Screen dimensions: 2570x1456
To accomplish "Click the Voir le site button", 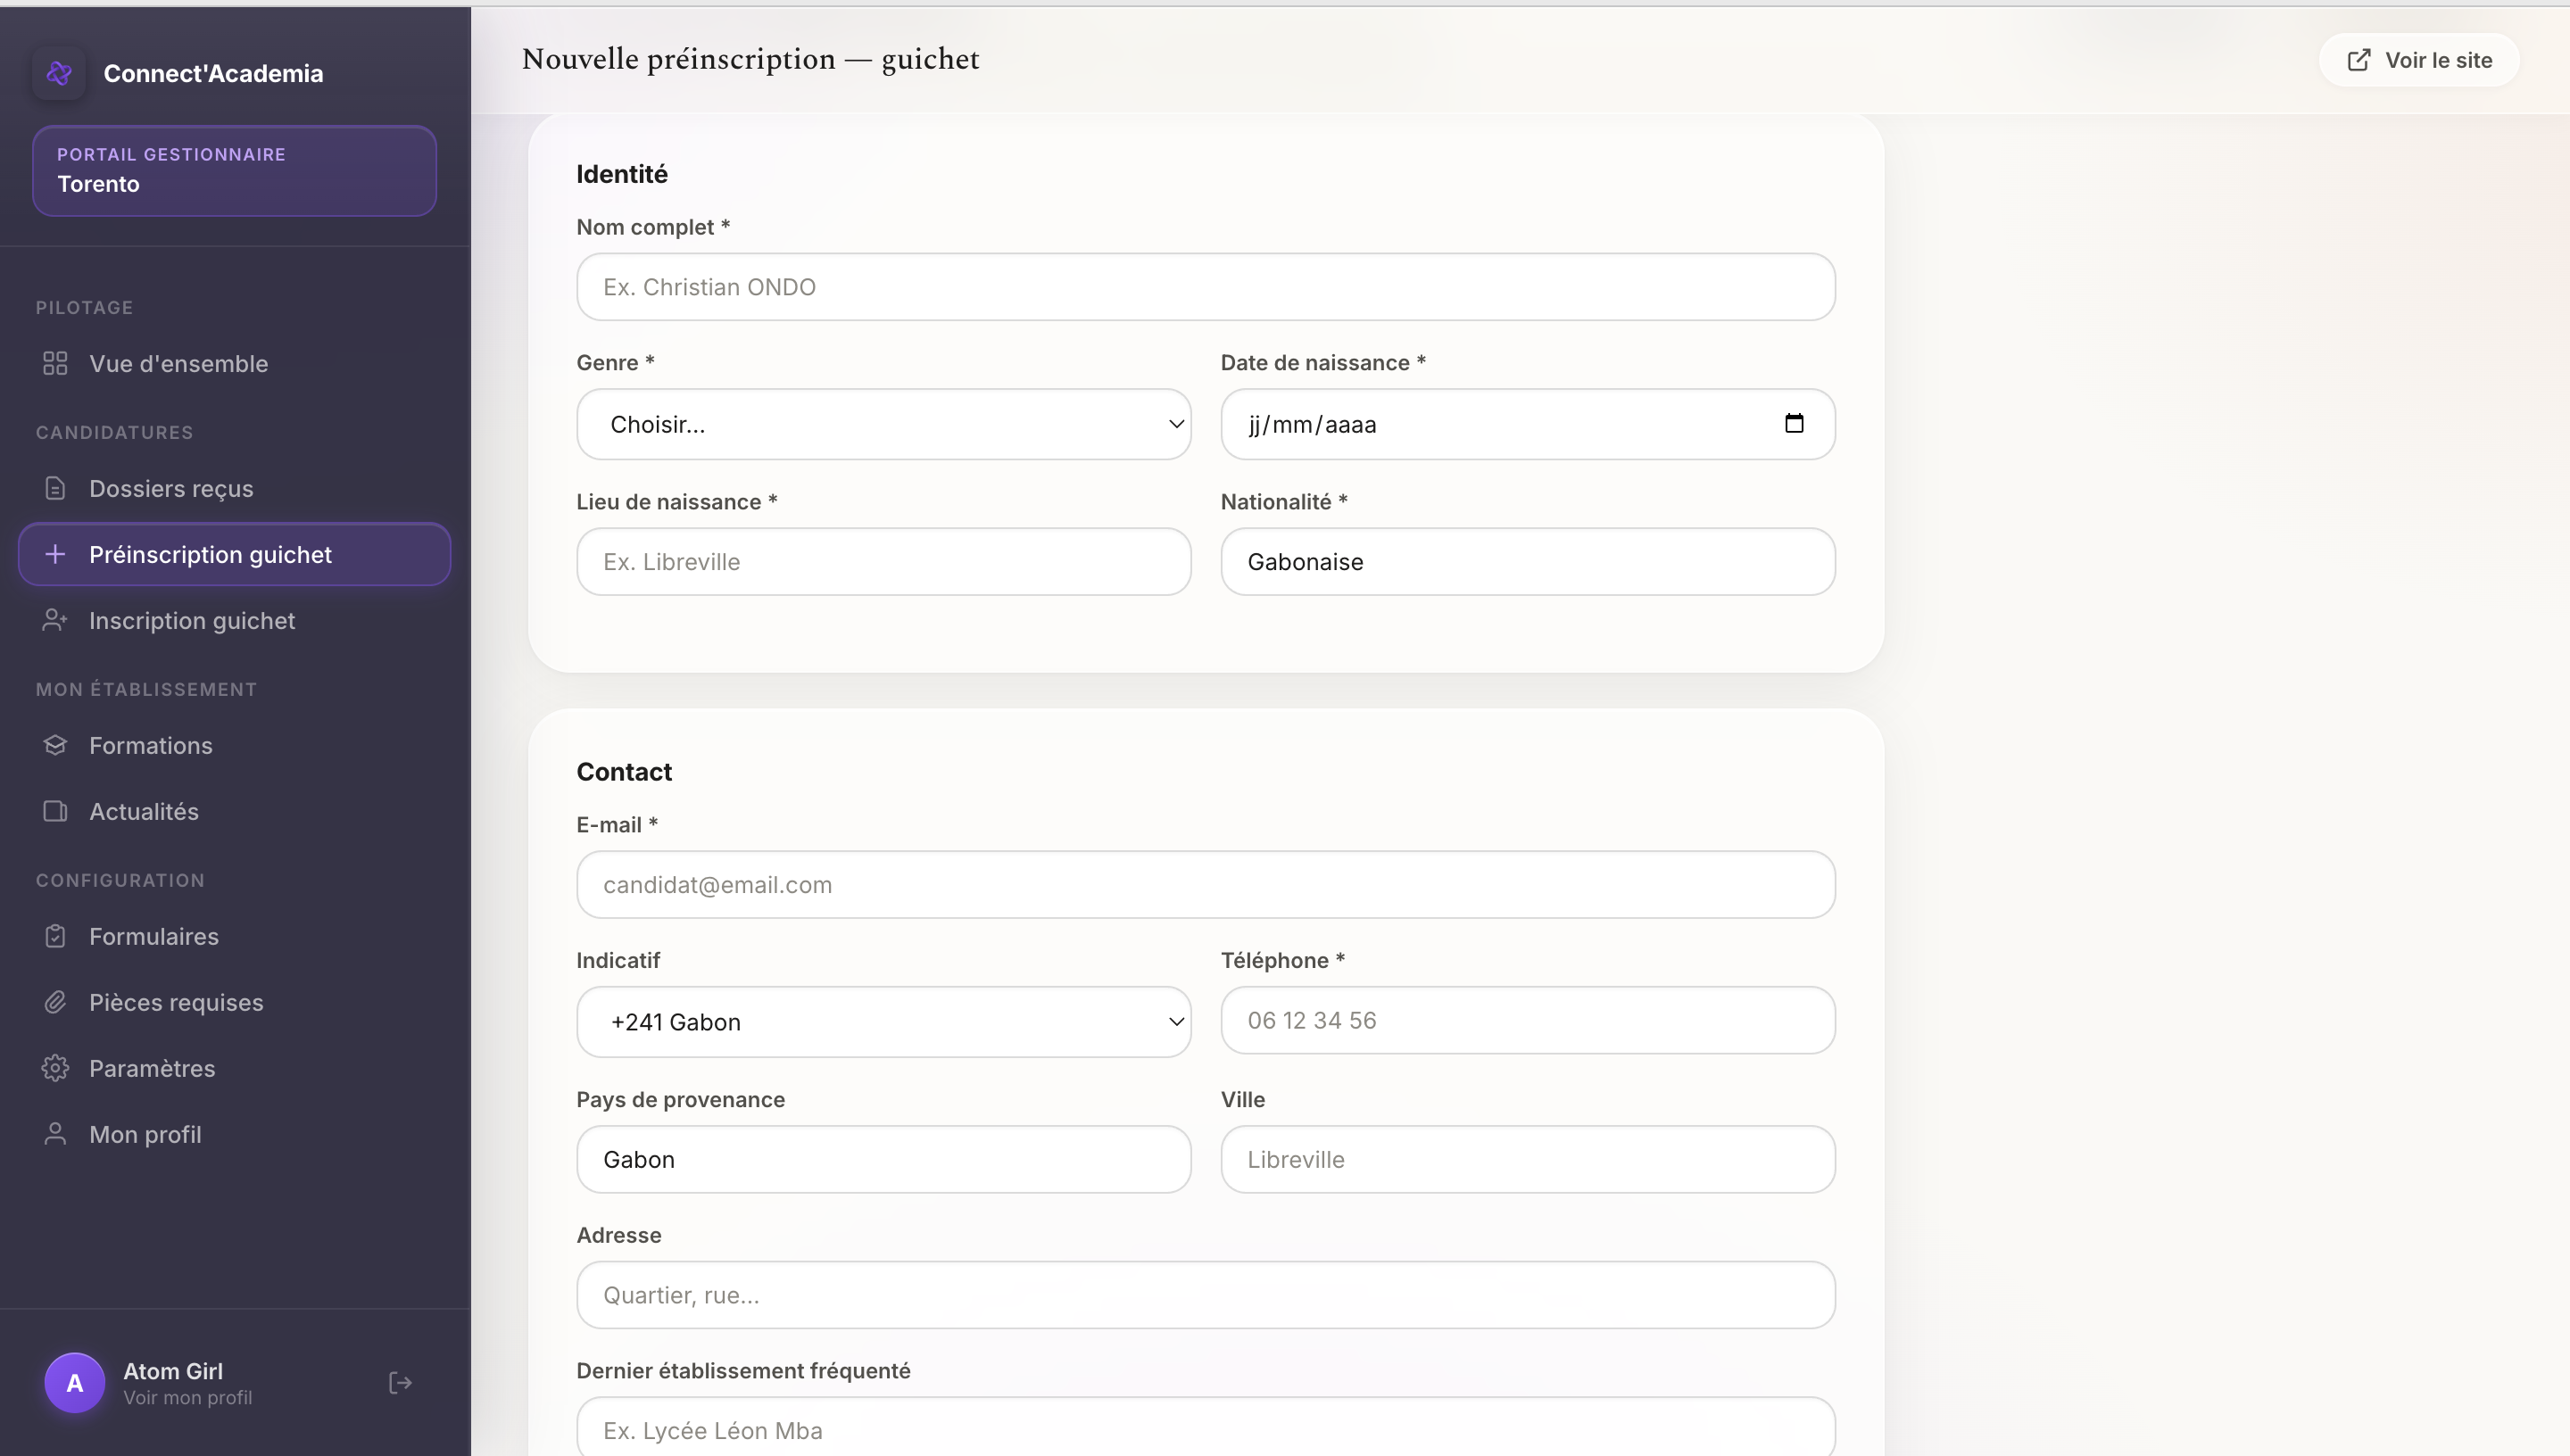I will pos(2418,60).
